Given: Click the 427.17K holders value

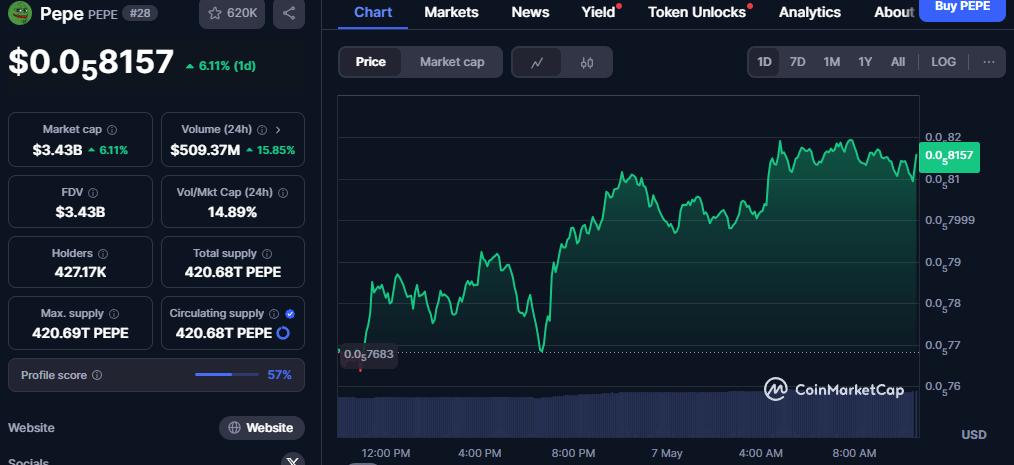Looking at the screenshot, I should tap(80, 272).
